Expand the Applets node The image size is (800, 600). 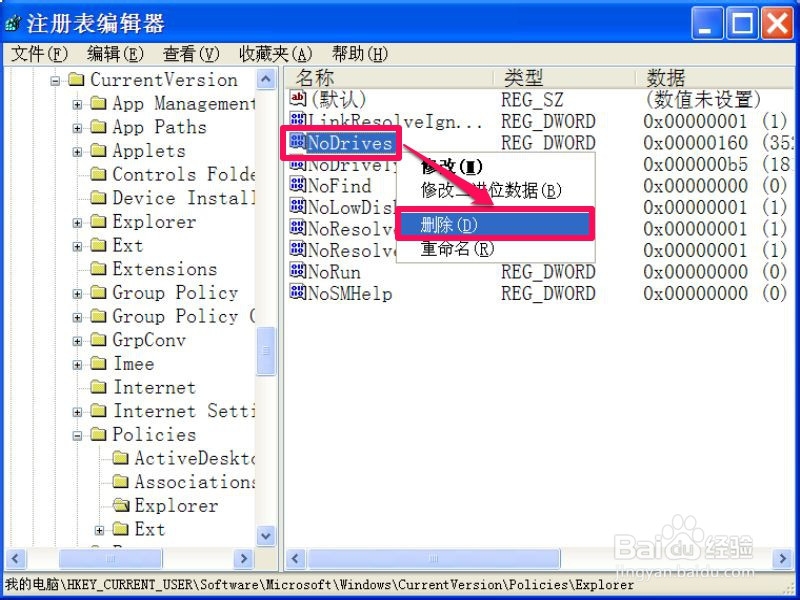[x=77, y=152]
